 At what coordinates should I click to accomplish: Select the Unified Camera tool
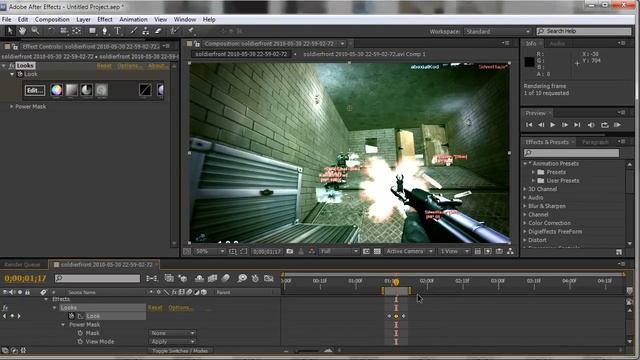pos(64,31)
